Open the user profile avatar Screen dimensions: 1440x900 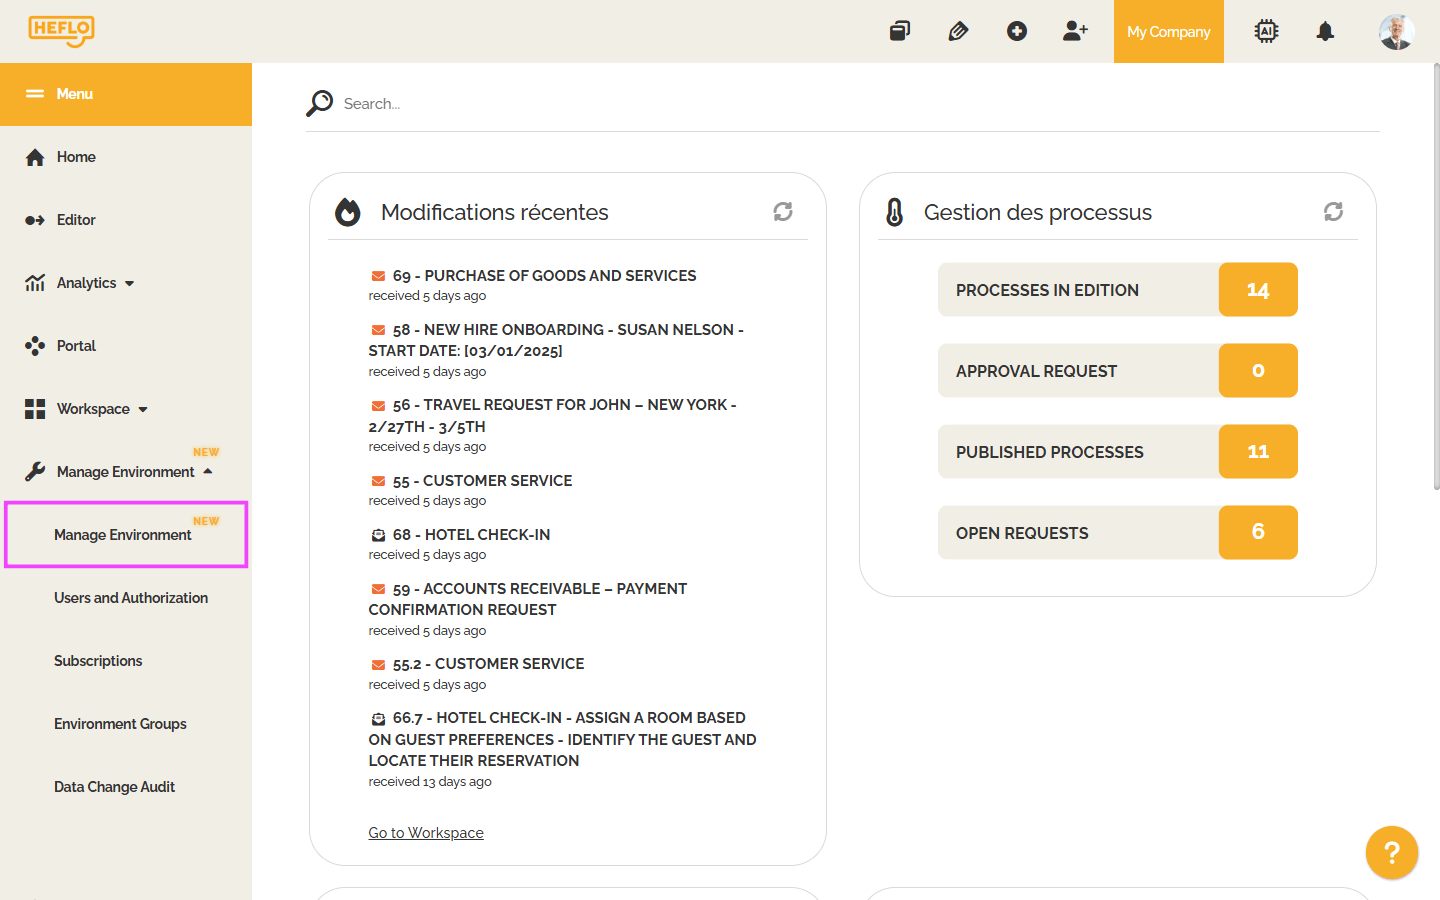click(x=1396, y=31)
